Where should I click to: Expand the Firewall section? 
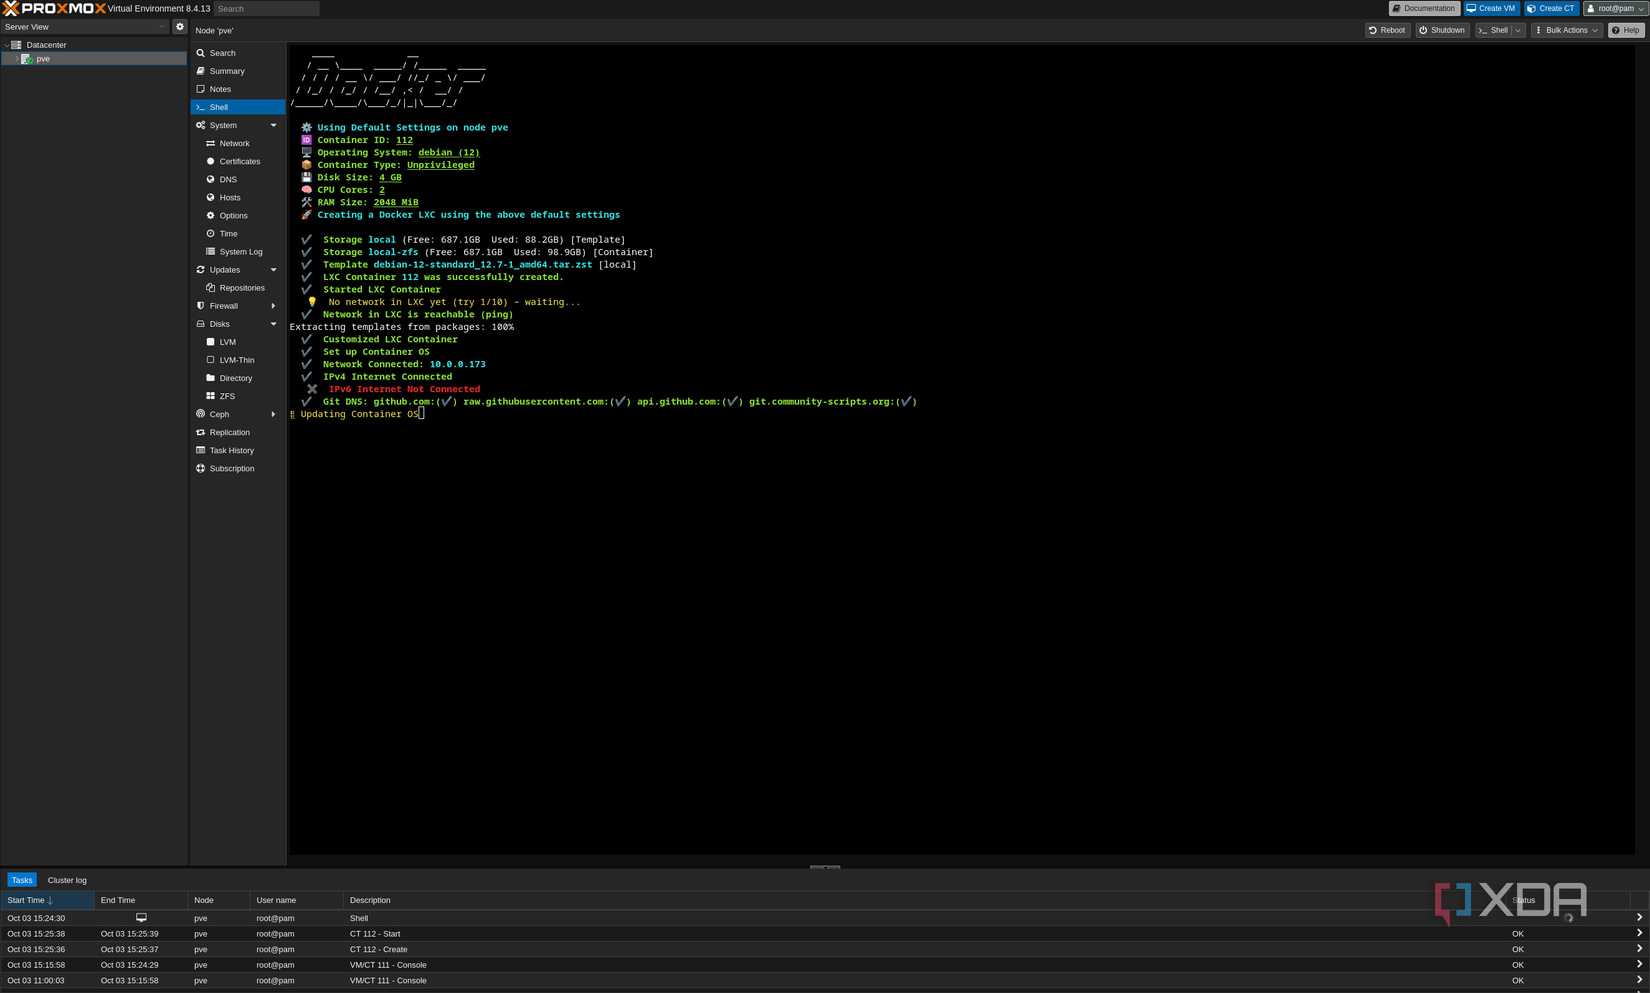(x=274, y=306)
